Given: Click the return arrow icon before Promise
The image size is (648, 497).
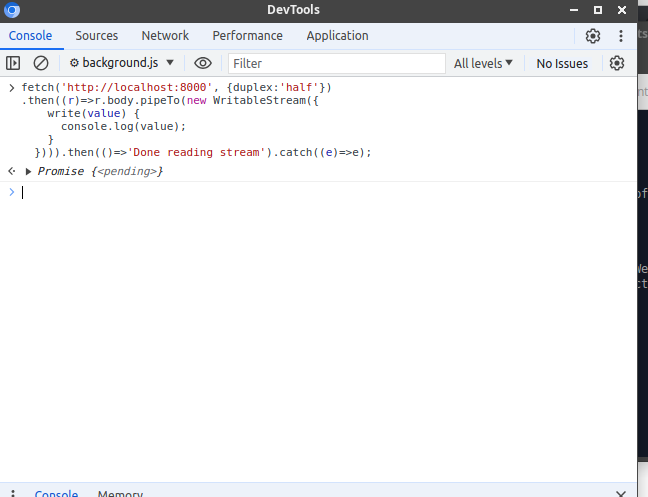Looking at the screenshot, I should pos(12,171).
